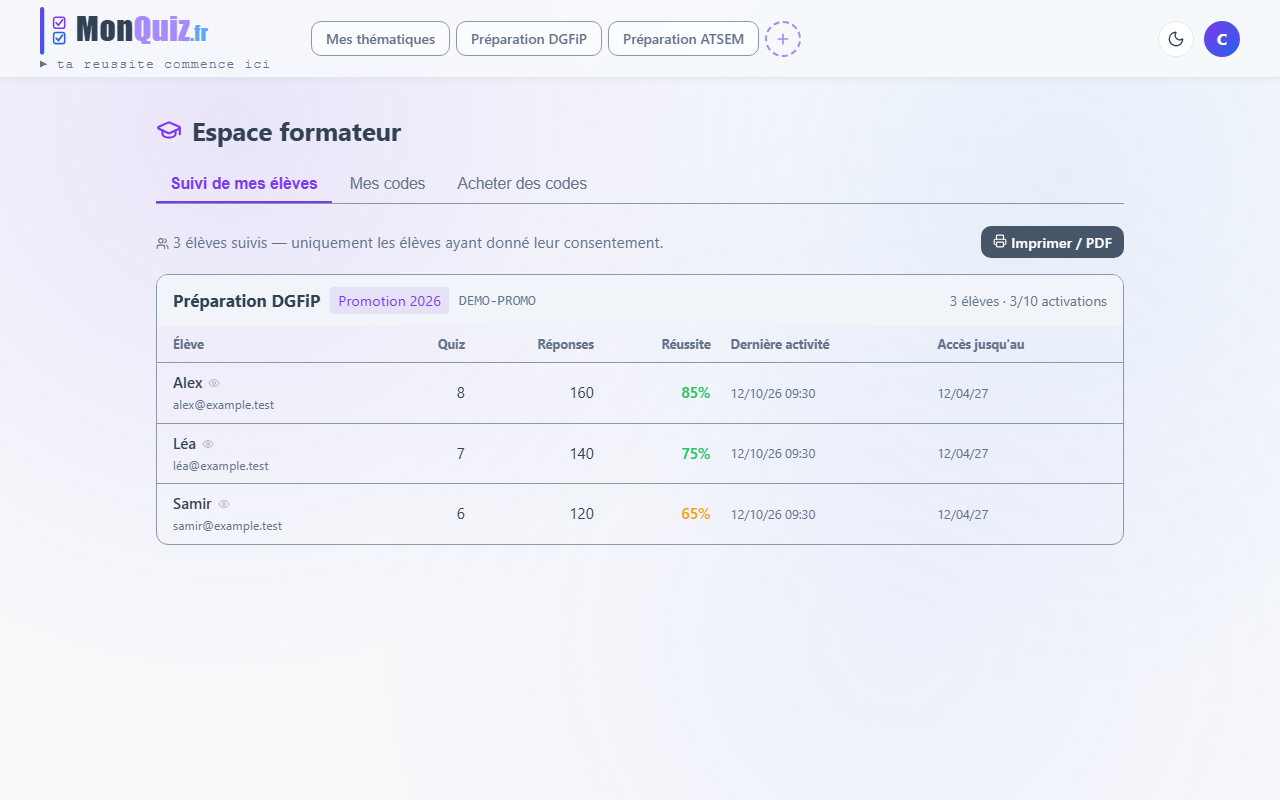
Task: Toggle the eye icon next to Léa
Action: 208,444
